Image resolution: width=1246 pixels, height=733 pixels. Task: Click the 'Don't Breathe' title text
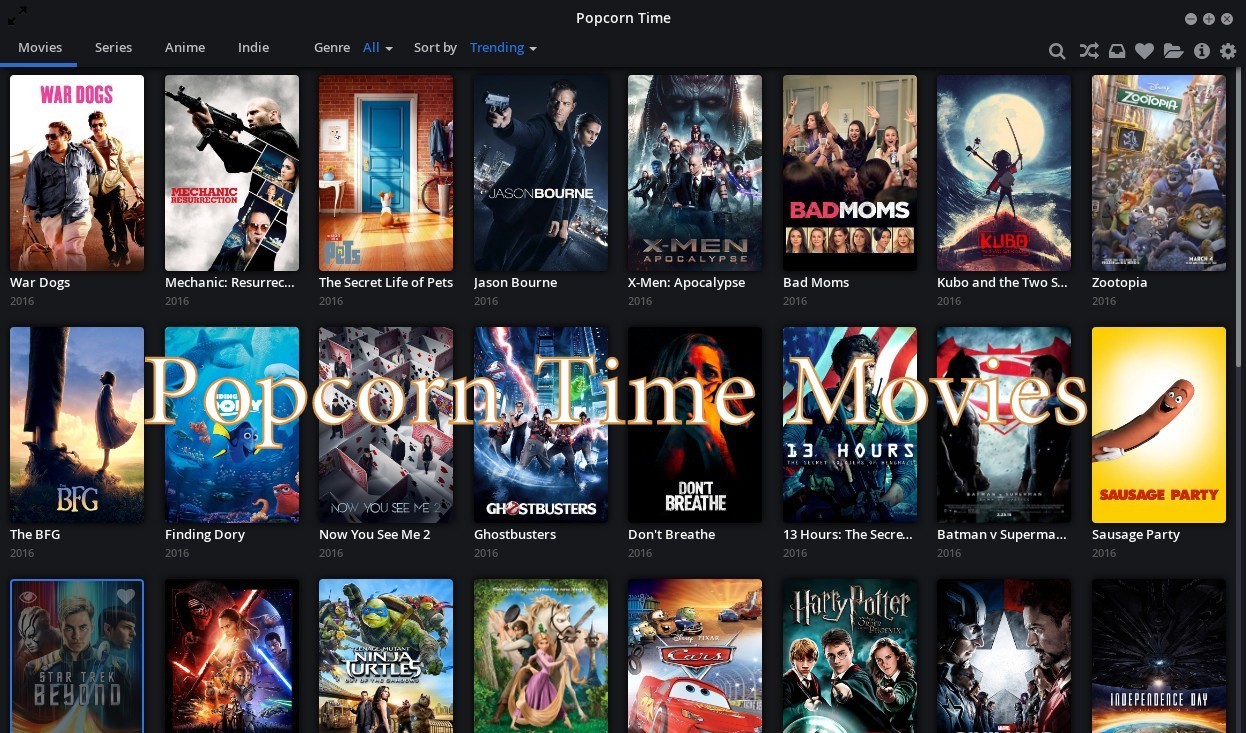(672, 535)
